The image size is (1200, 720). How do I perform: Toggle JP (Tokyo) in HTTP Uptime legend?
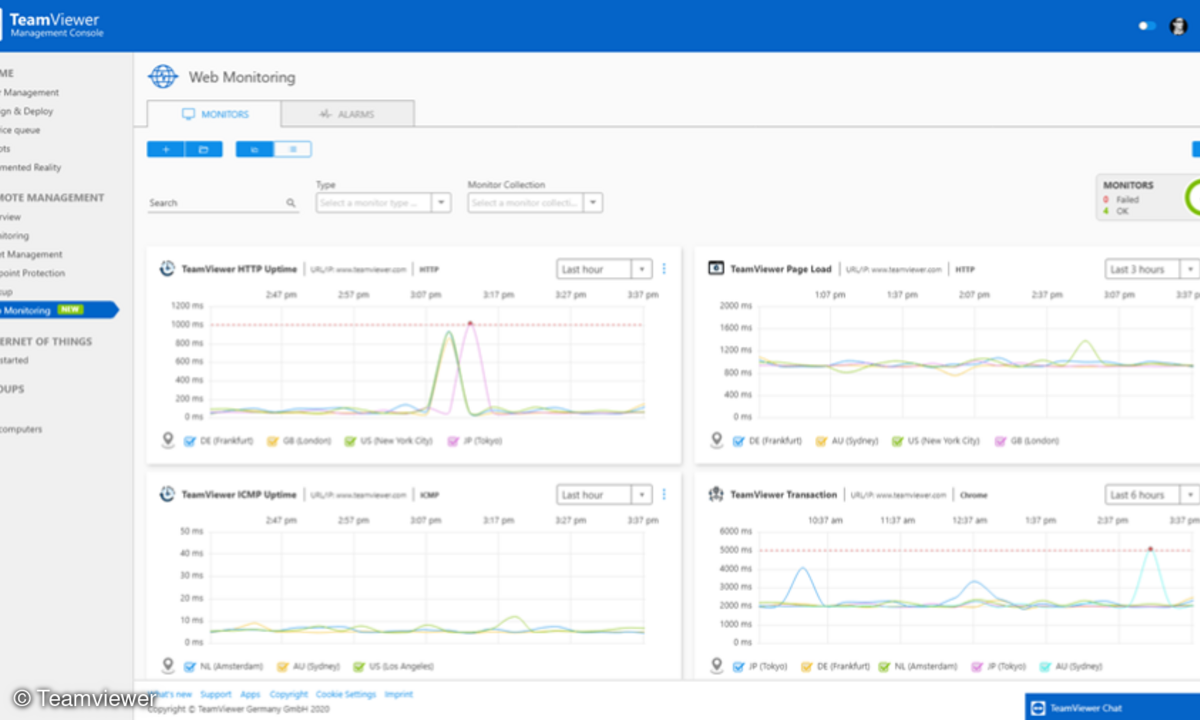pyautogui.click(x=454, y=441)
